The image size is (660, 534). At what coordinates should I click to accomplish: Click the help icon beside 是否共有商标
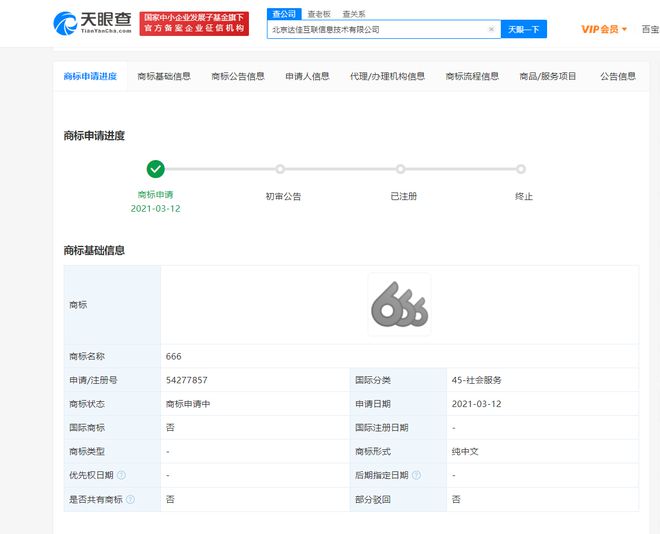tap(130, 499)
